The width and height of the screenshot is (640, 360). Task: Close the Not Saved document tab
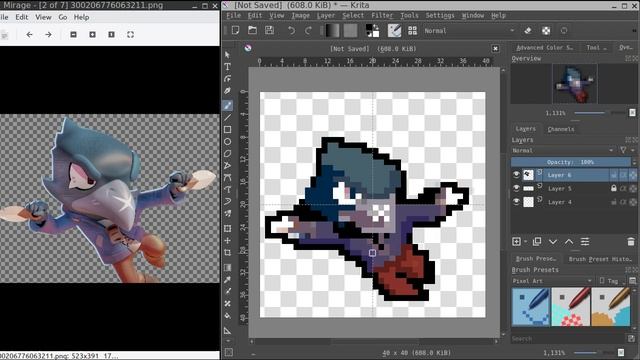point(495,49)
